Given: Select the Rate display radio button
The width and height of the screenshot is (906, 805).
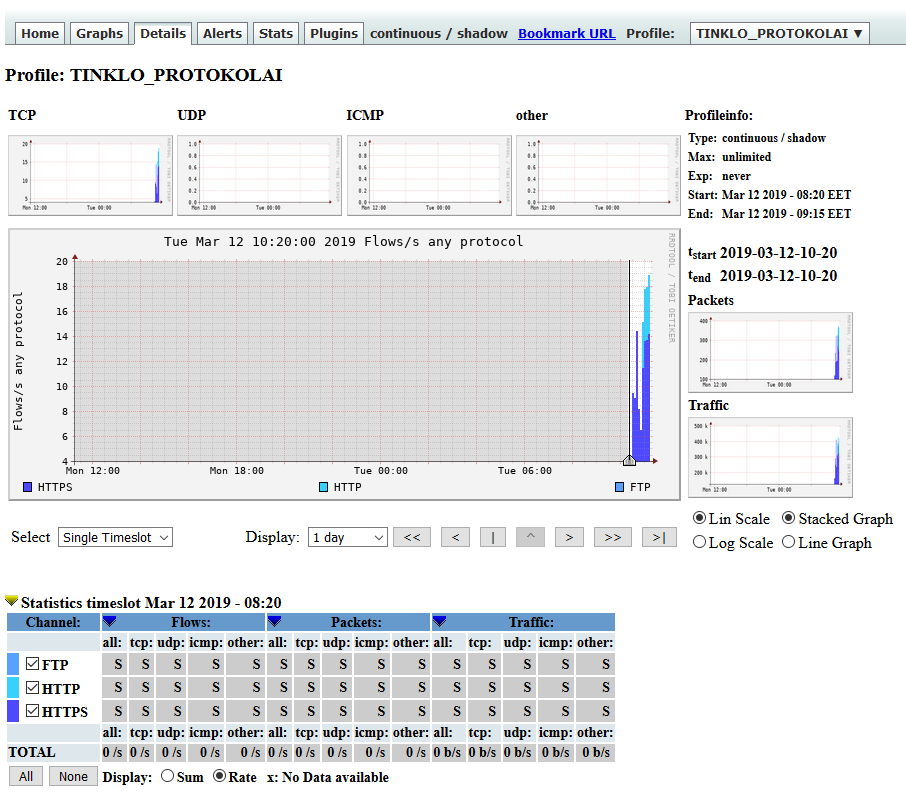Looking at the screenshot, I should click(220, 776).
